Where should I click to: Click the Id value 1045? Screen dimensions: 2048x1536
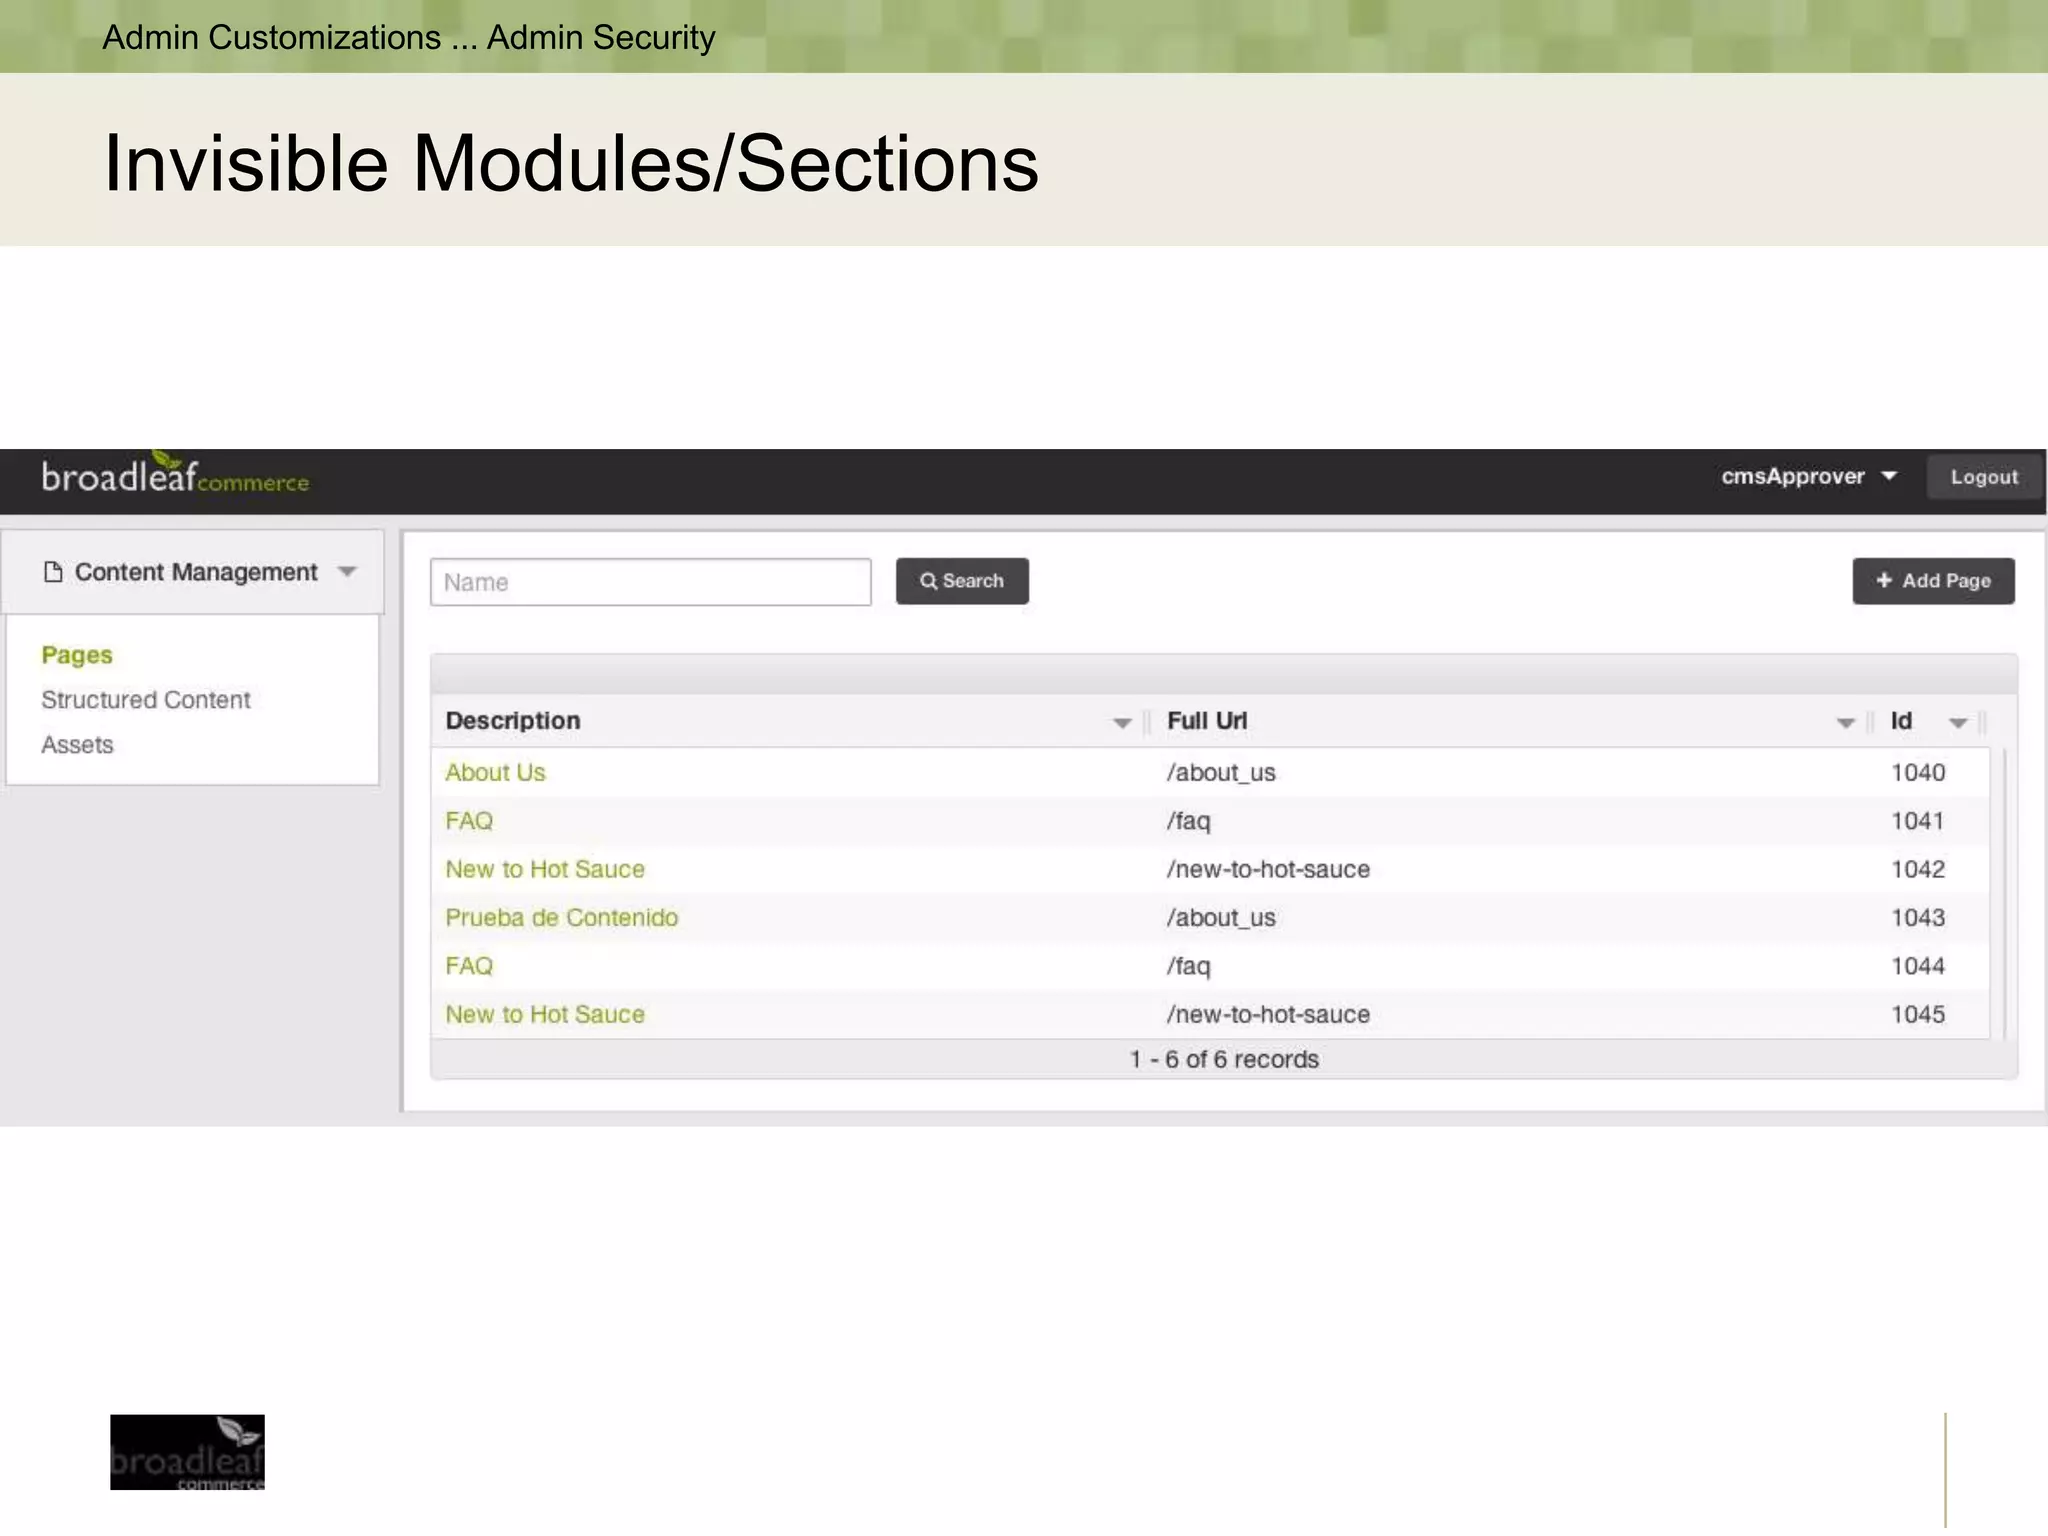[x=1917, y=1014]
